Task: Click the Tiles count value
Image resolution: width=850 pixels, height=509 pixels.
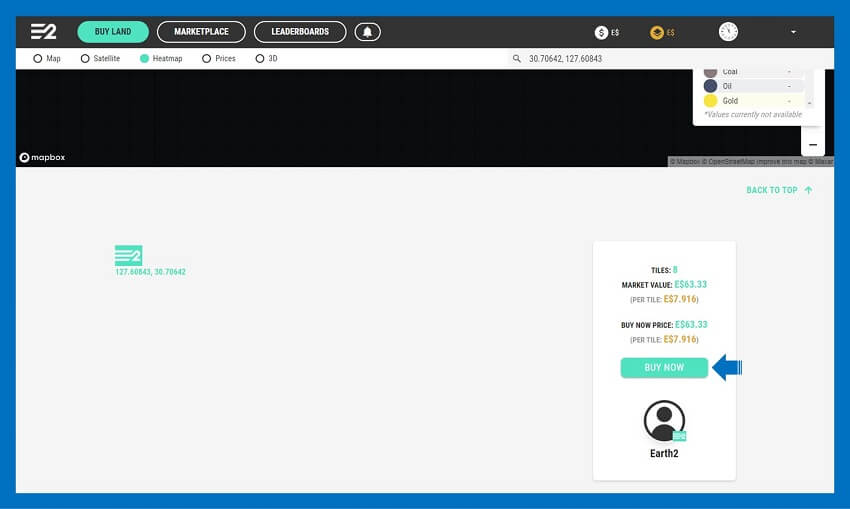Action: point(675,270)
